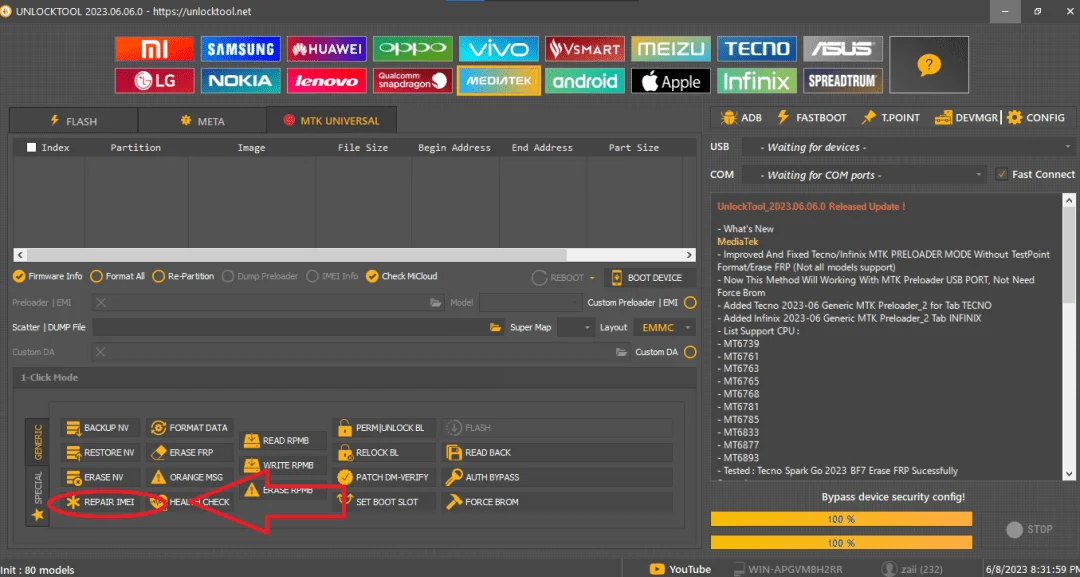Choose the Lenovo brand tile
The height and width of the screenshot is (577, 1080).
point(326,81)
